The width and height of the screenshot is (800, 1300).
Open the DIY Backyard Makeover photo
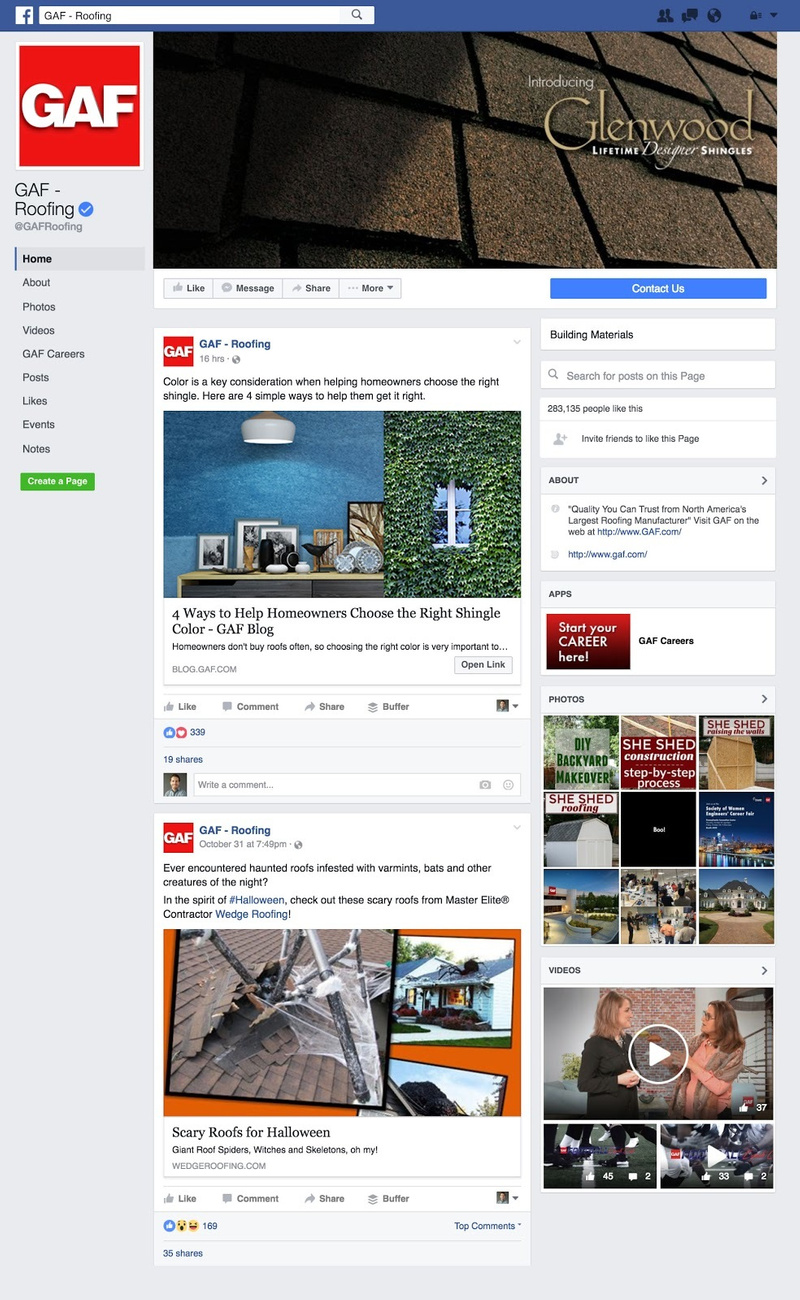(x=581, y=752)
